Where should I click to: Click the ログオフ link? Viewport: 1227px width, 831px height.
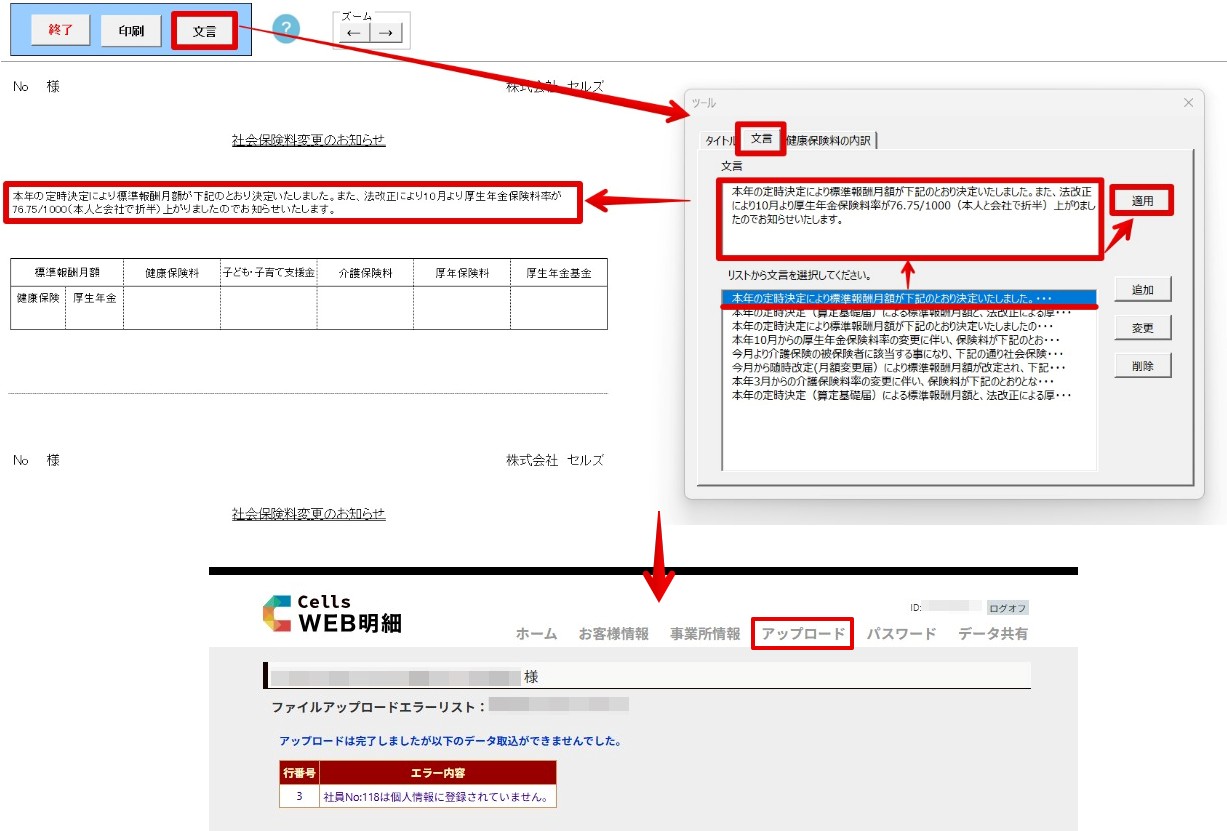tap(1007, 607)
